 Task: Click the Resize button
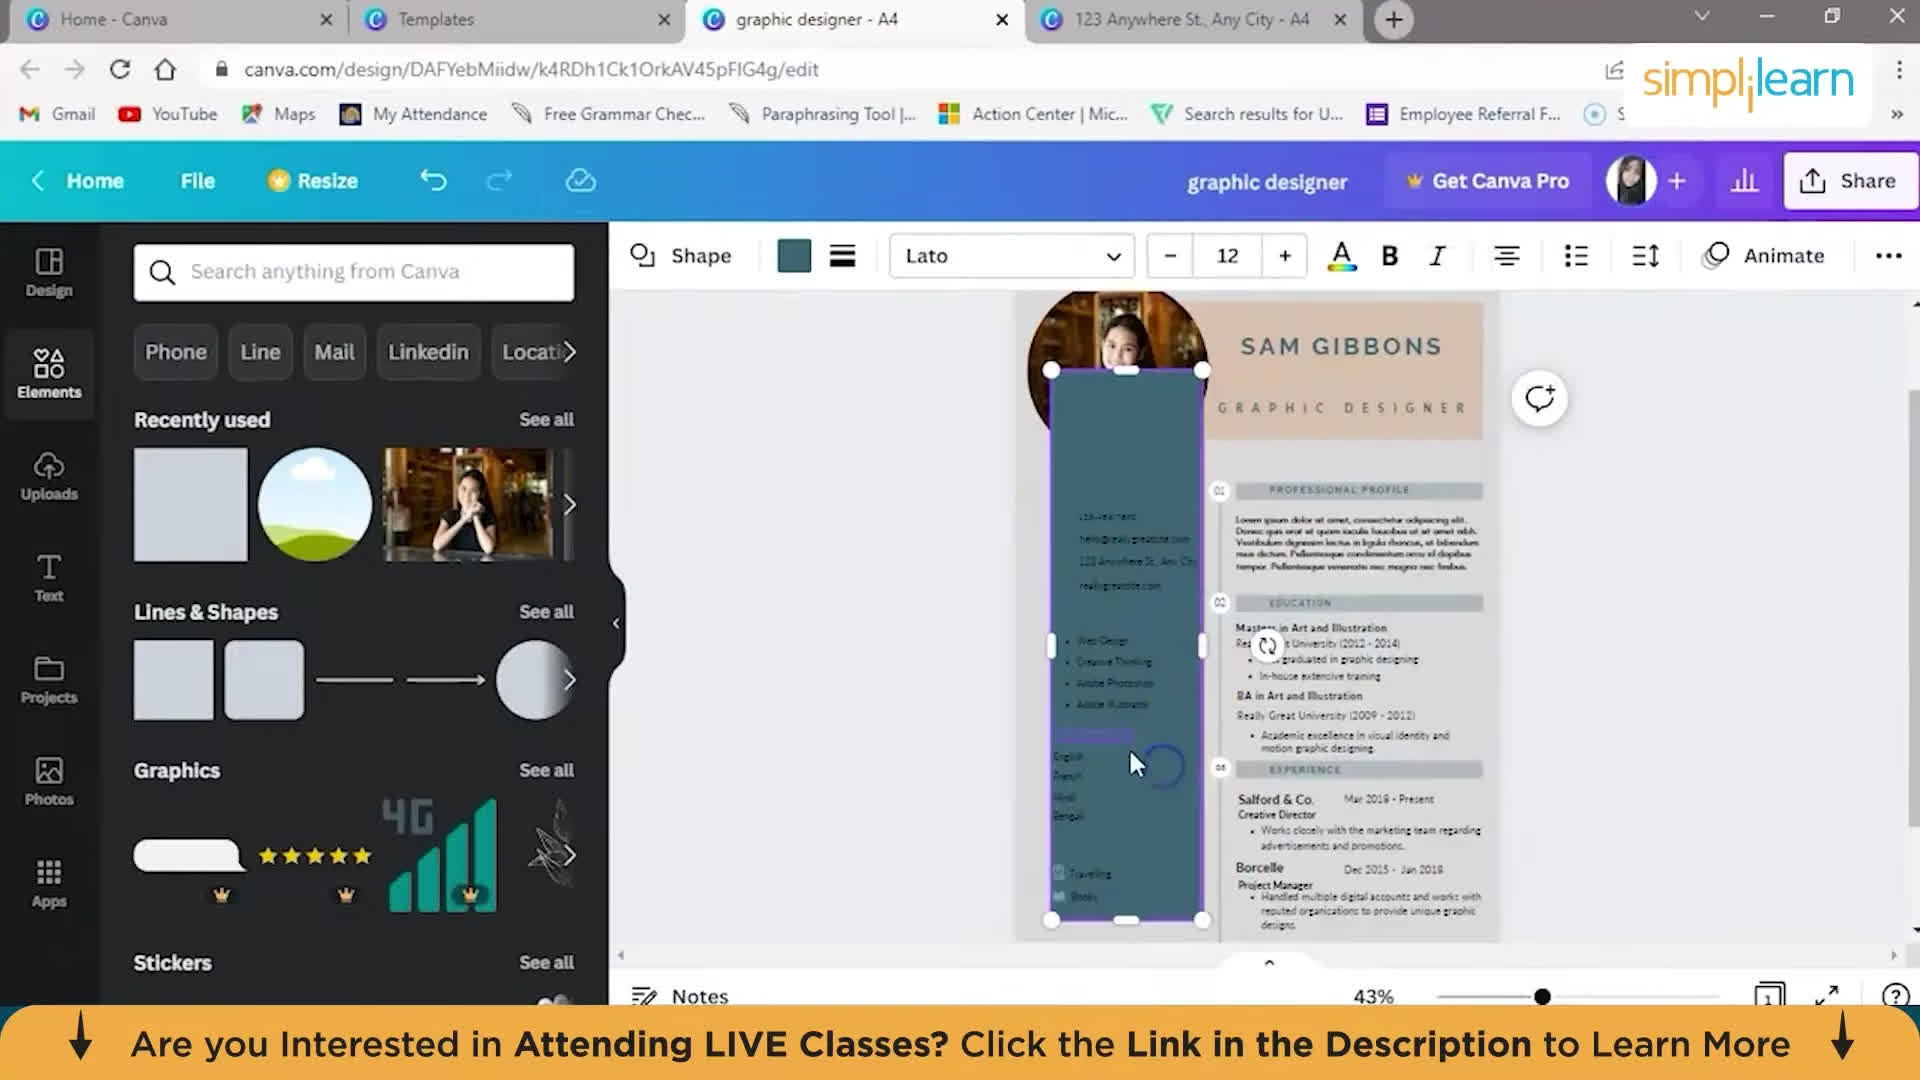point(313,181)
